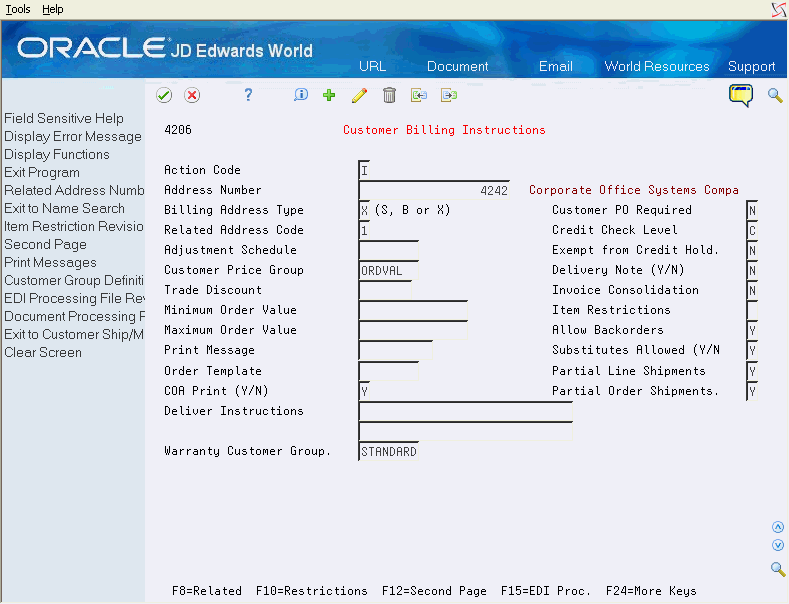Select Related Address Number sidebar option
Image resolution: width=789 pixels, height=604 pixels.
click(74, 190)
